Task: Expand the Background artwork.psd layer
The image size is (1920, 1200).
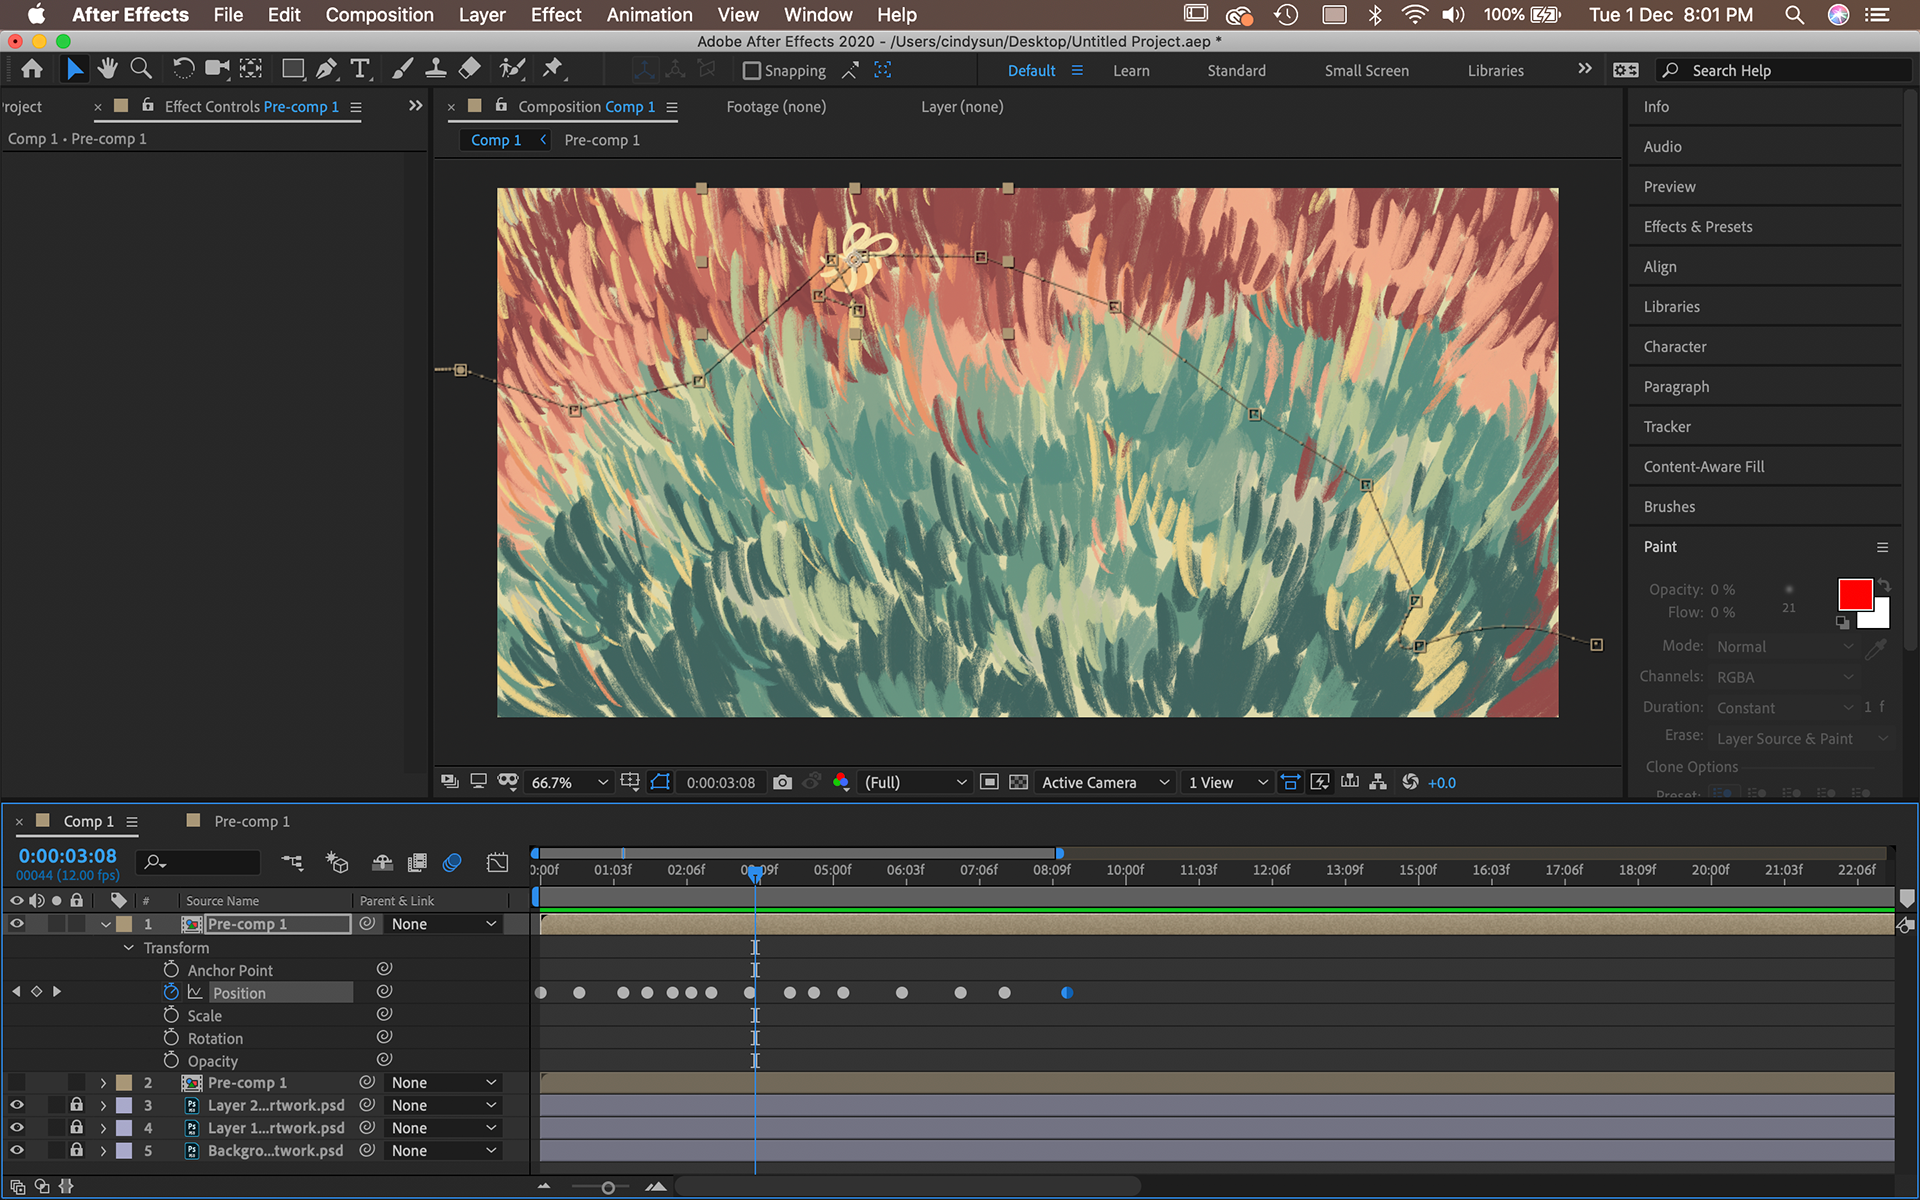Action: [x=103, y=1151]
